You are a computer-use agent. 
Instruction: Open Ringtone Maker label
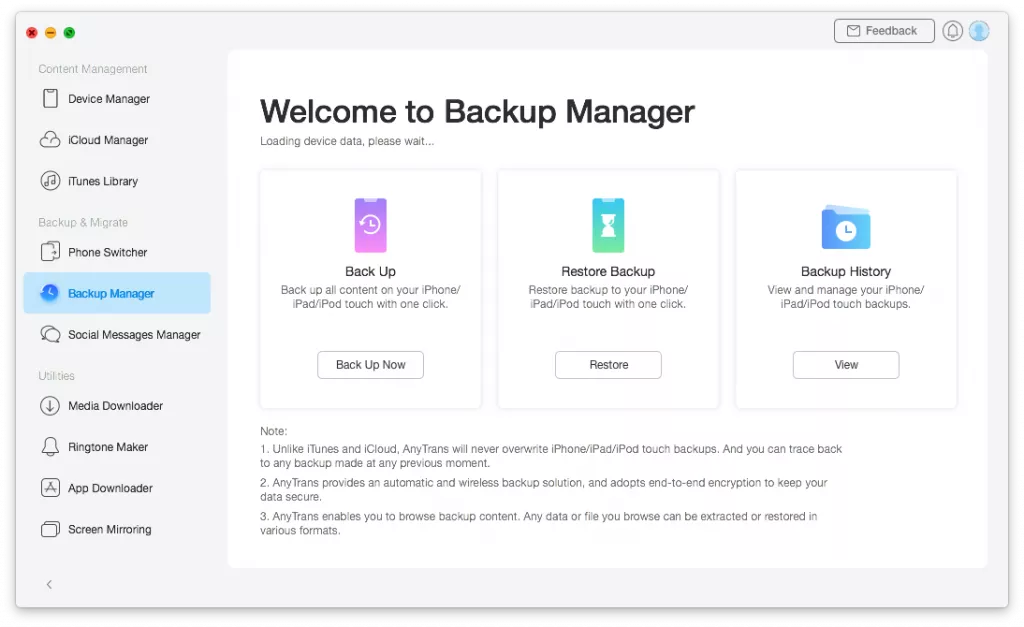point(108,447)
